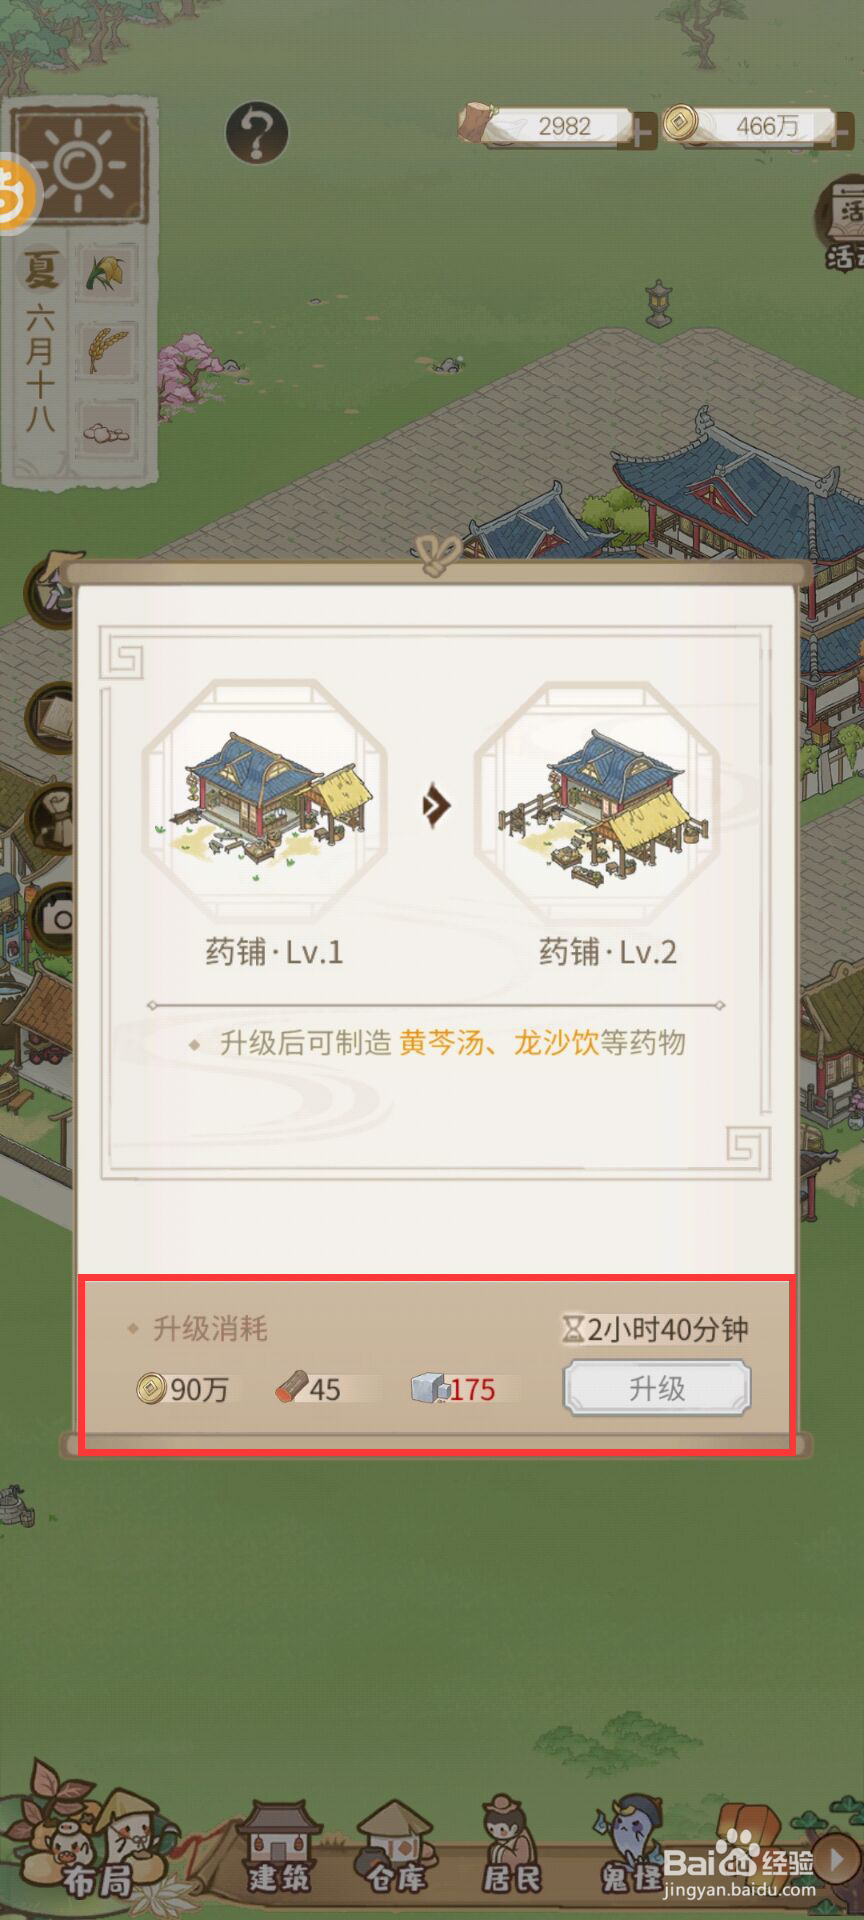Expand the bottom menu arrow
This screenshot has width=864, height=1920.
coord(836,1859)
